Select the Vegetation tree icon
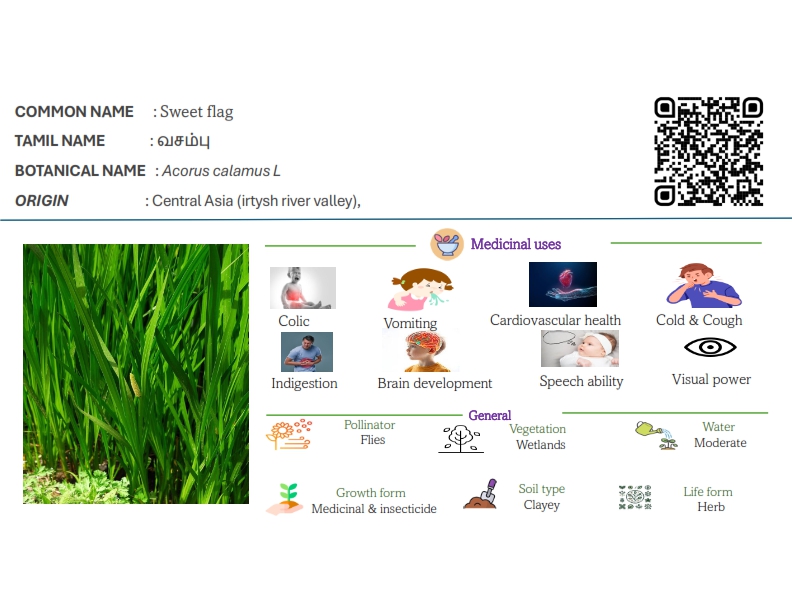Image resolution: width=792 pixels, height=612 pixels. [460, 438]
